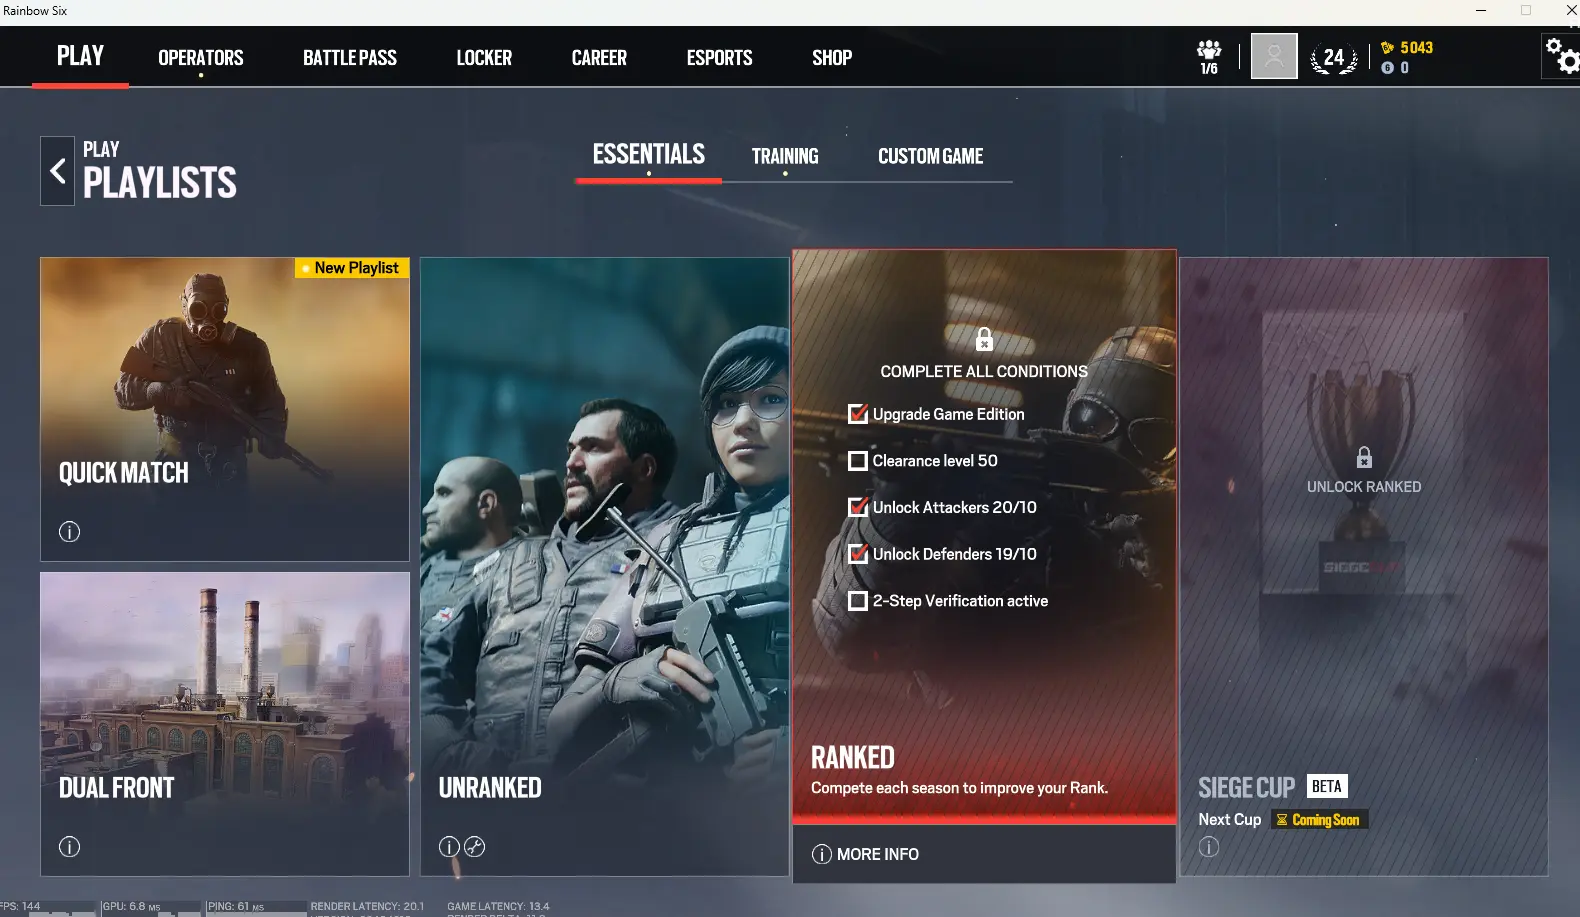Click the Next Cup label
1580x917 pixels.
coord(1230,820)
